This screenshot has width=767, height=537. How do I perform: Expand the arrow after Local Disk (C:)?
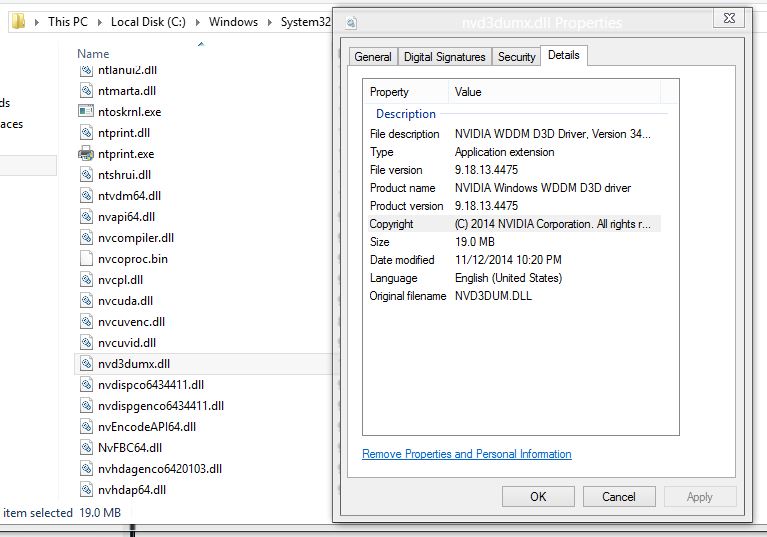pos(198,22)
